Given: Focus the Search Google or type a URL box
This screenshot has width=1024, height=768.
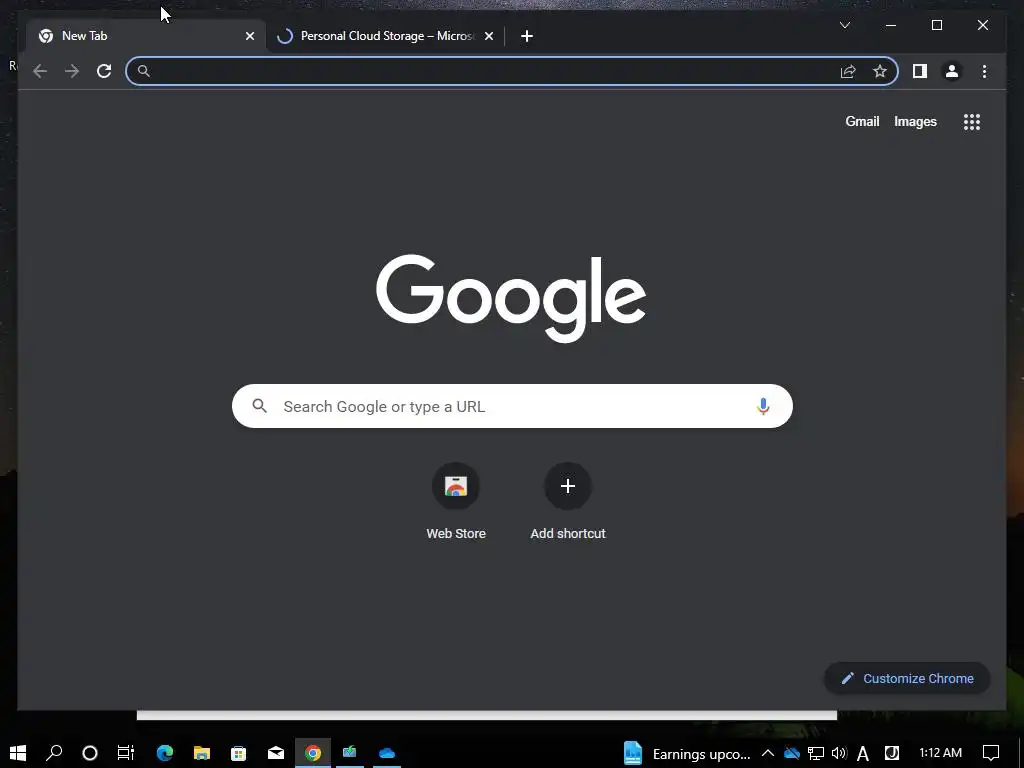Looking at the screenshot, I should [512, 406].
